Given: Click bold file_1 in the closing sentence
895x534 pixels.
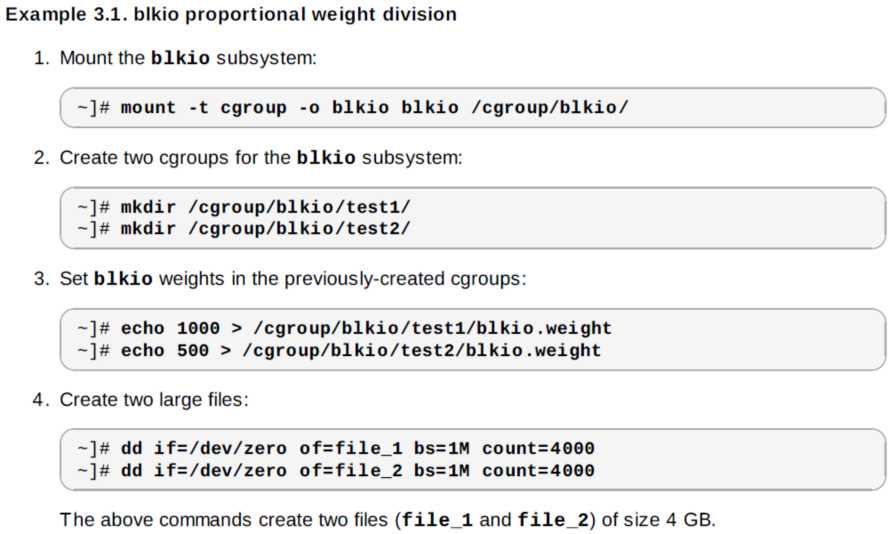Looking at the screenshot, I should pyautogui.click(x=436, y=520).
